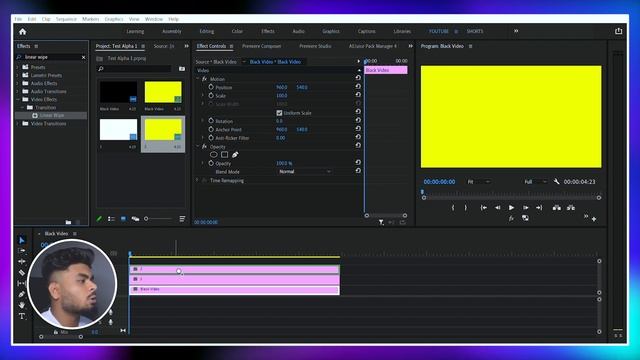Click Extract button in Program monitor
Viewport: 640px width, 360px height.
571,208
